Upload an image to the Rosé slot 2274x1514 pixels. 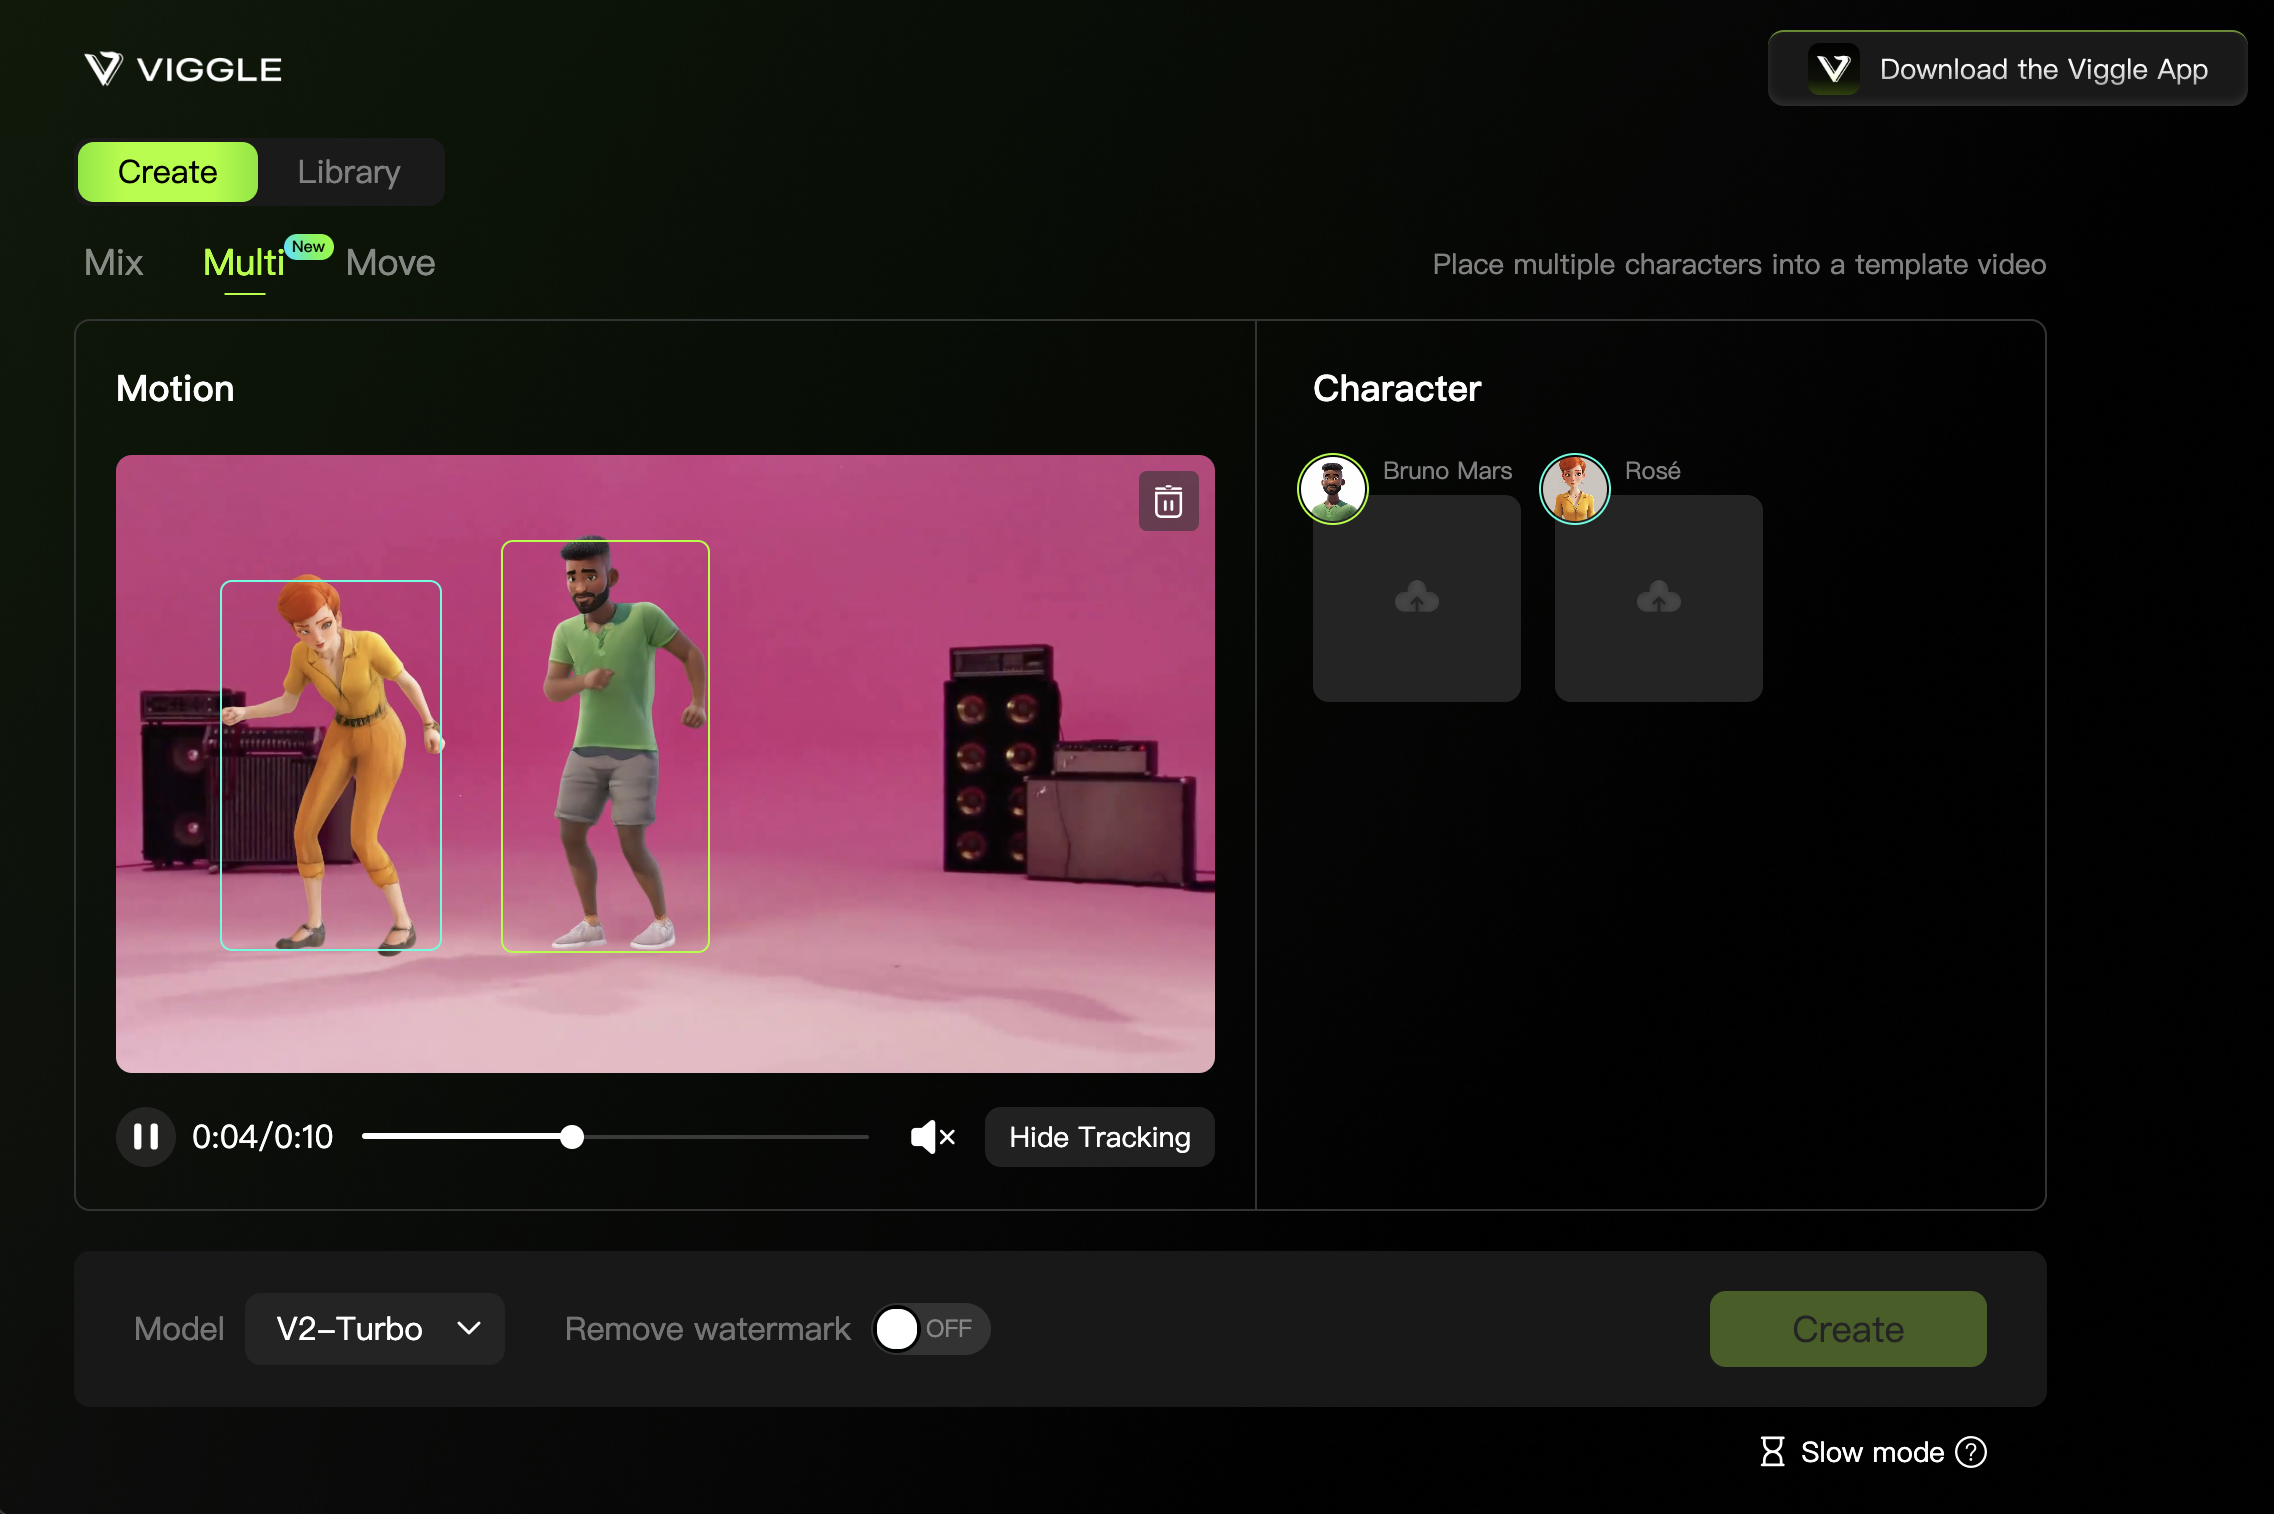(x=1658, y=598)
